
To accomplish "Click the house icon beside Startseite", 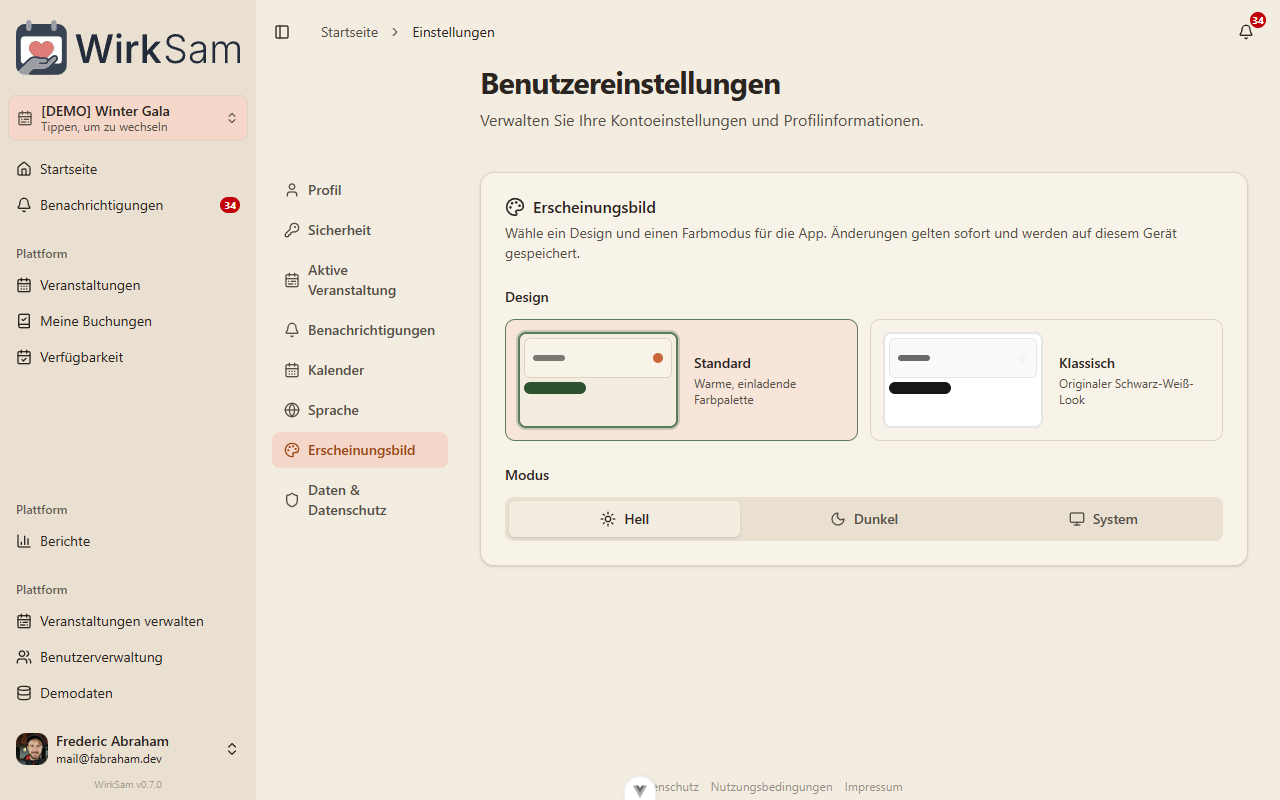I will click(x=24, y=169).
